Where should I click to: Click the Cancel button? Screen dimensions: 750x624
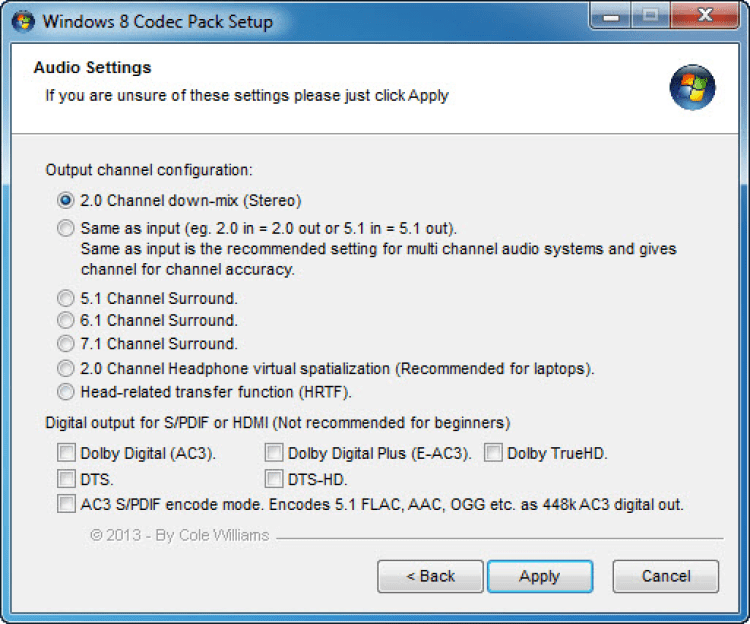click(x=665, y=576)
